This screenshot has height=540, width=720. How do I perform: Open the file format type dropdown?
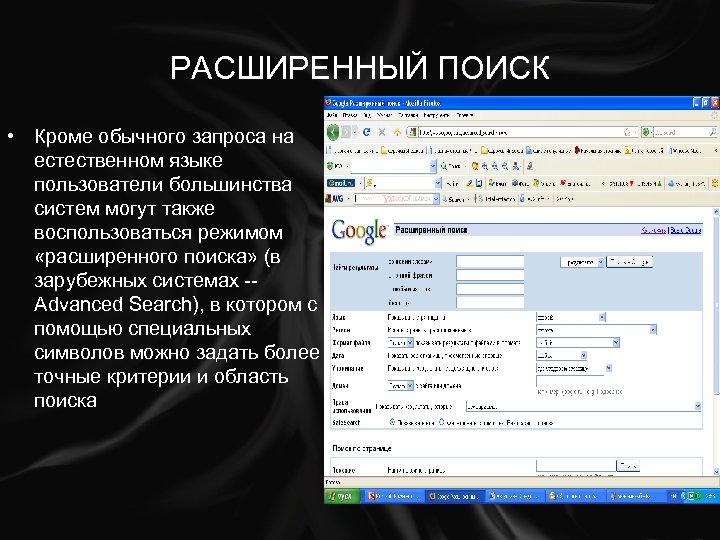[578, 342]
